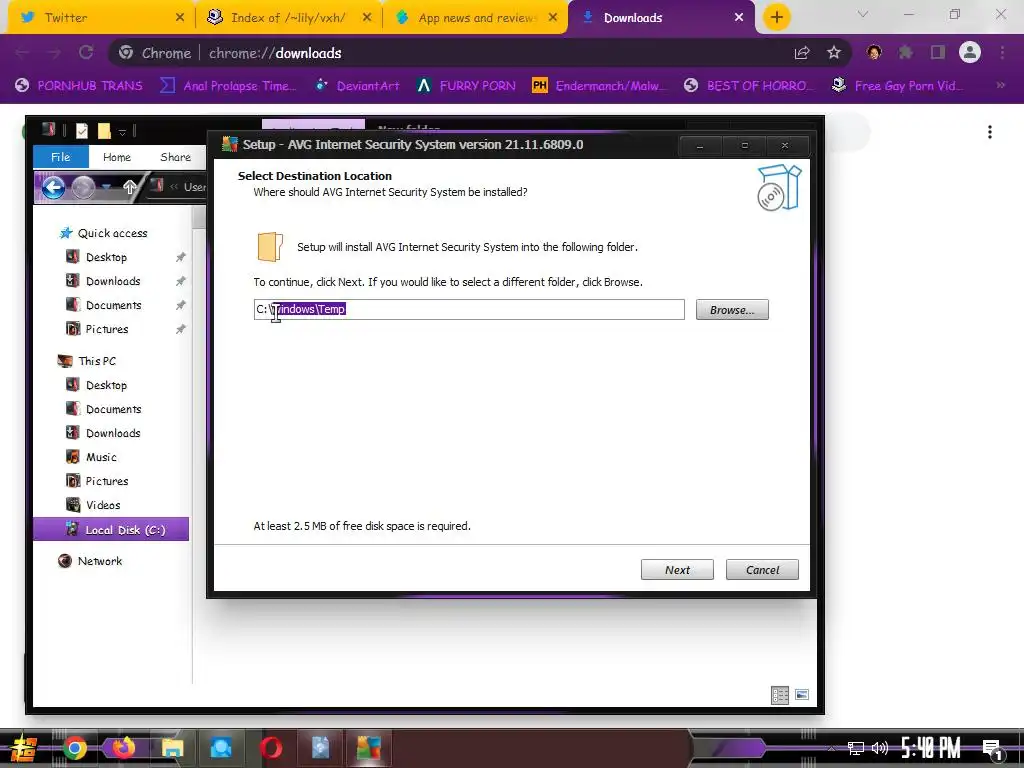Switch Explorer to details view icon
The image size is (1024, 768).
tap(780, 695)
